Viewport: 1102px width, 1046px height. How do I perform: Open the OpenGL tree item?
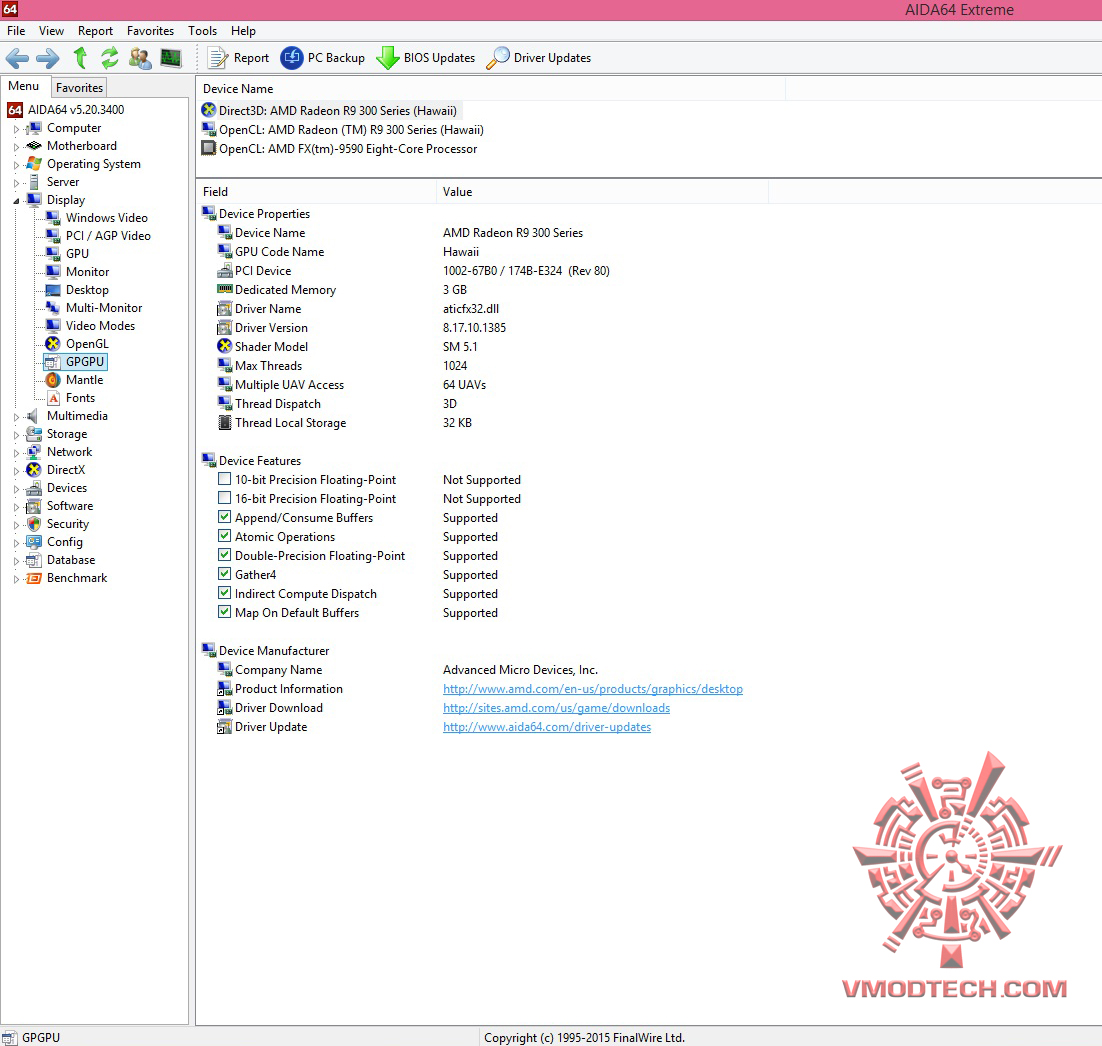pyautogui.click(x=87, y=344)
